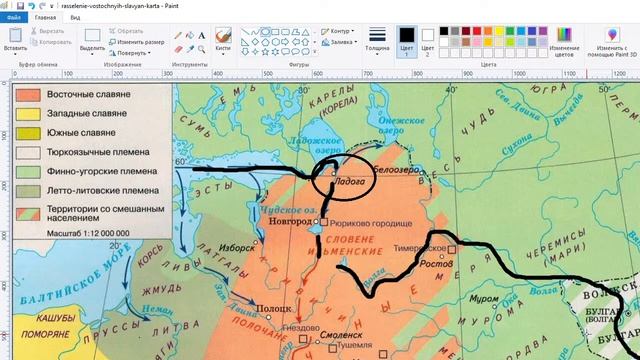Viewport: 640px width, 360px height.
Task: Click the Save icon in quick access toolbar
Action: (x=20, y=6)
